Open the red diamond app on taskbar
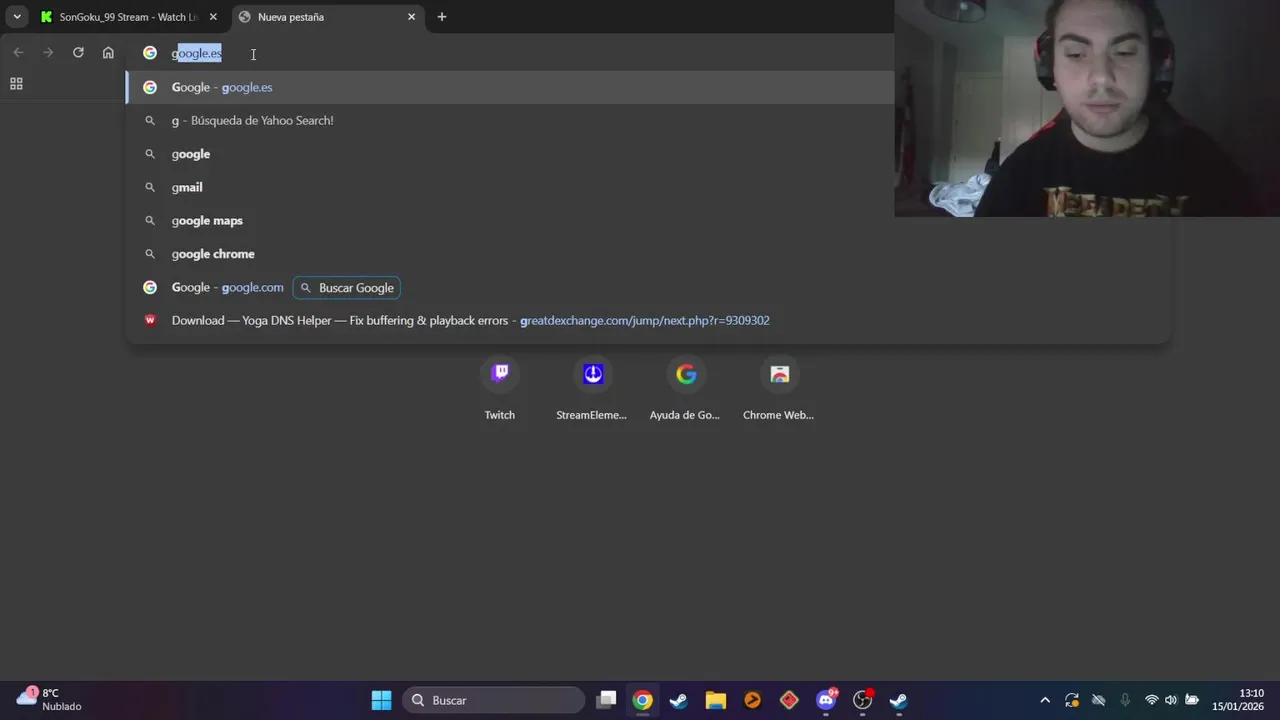Viewport: 1280px width, 720px height. pyautogui.click(x=789, y=700)
